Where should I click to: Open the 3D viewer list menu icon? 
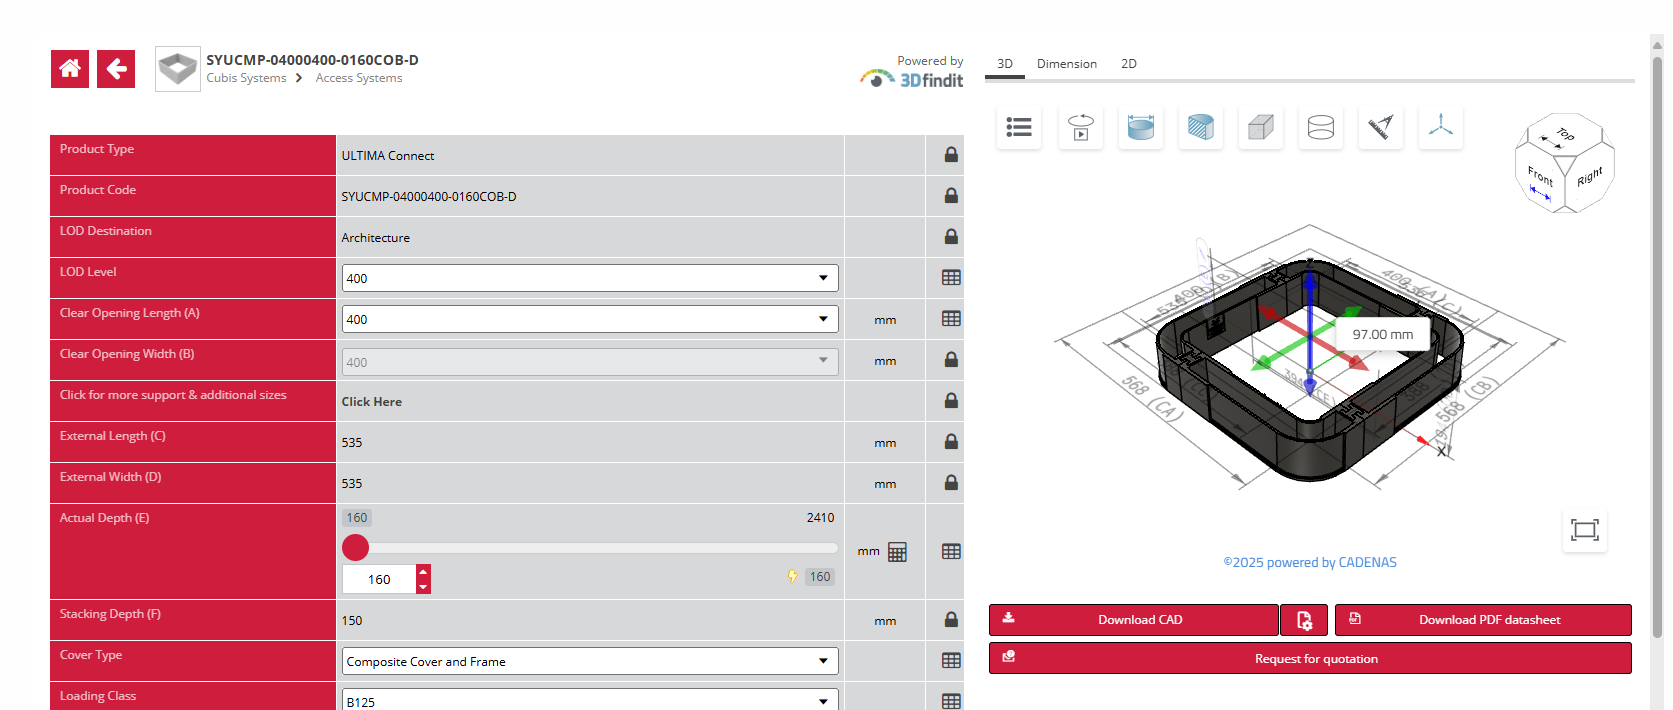1019,127
